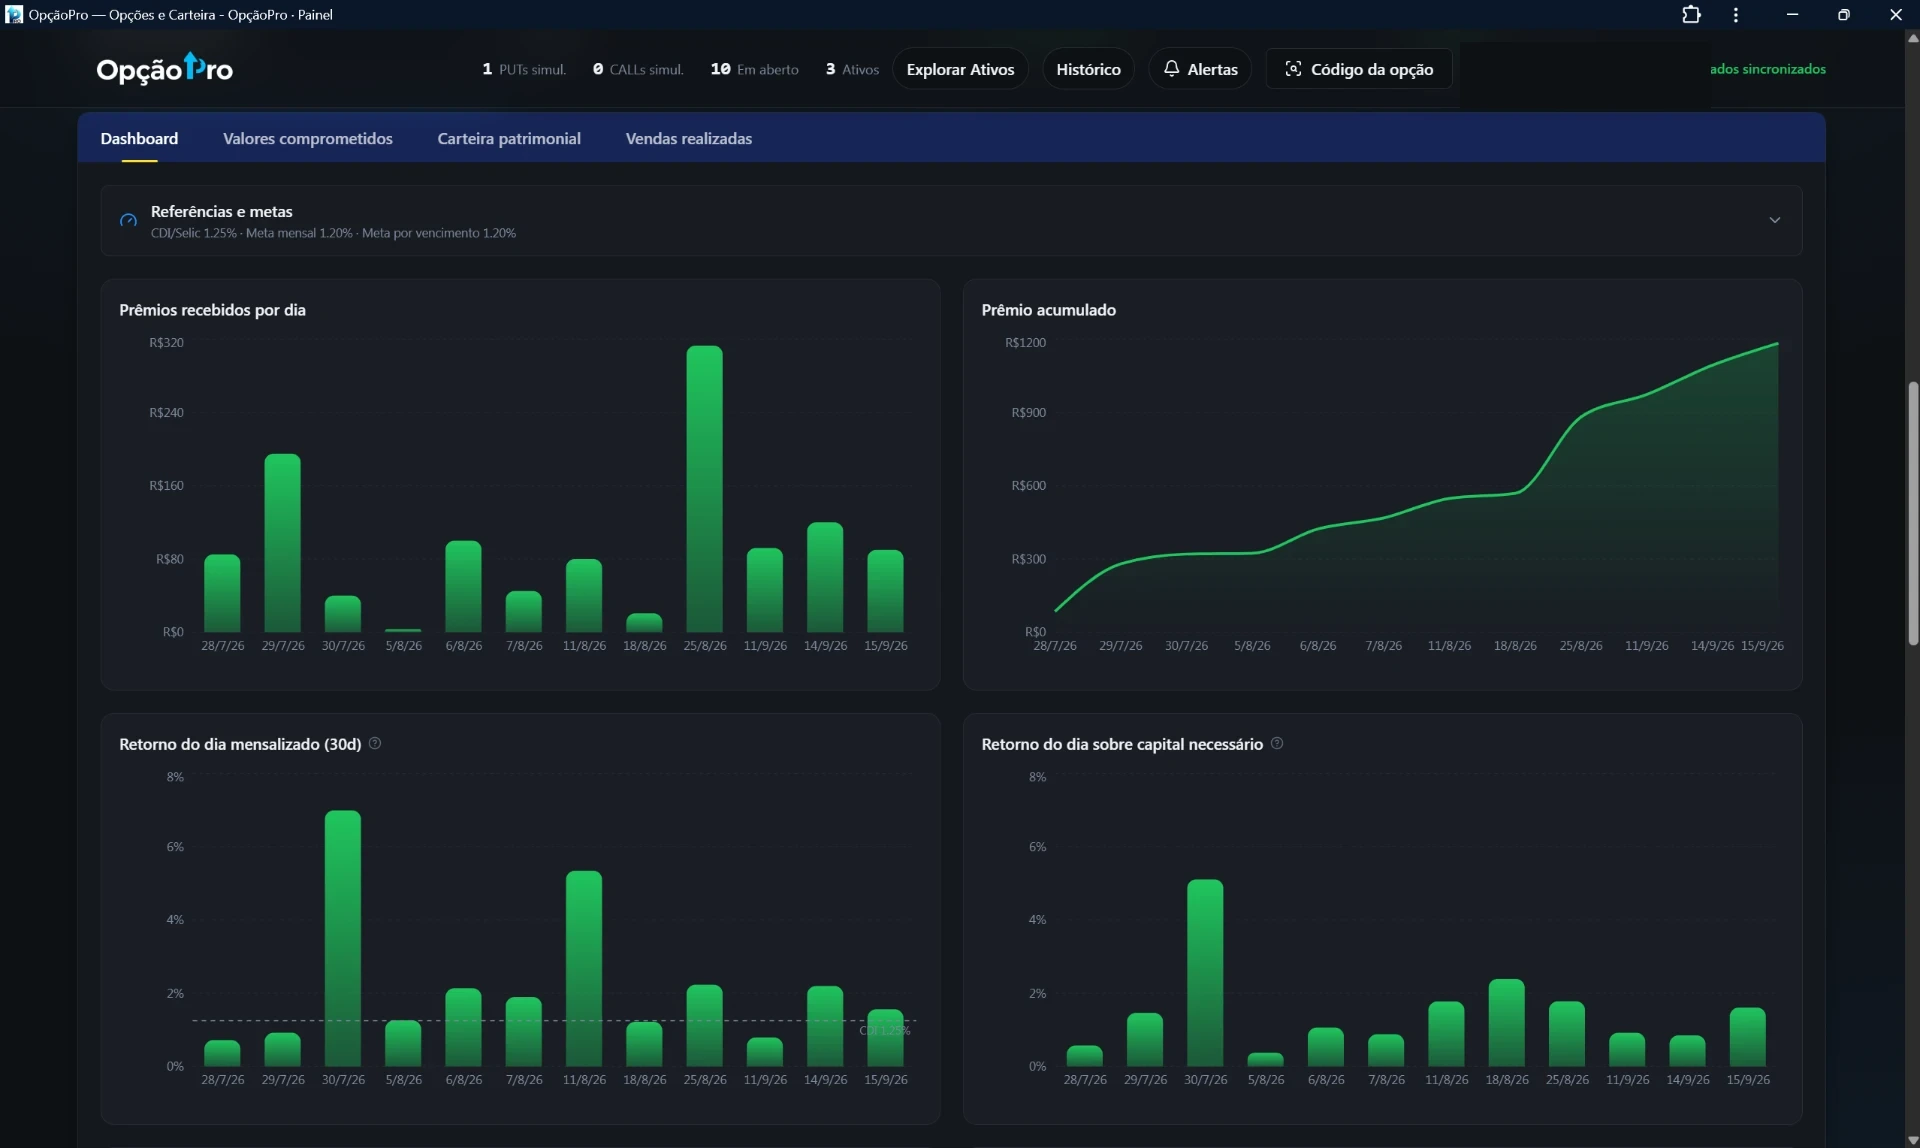The image size is (1920, 1148).
Task: Open the extensions puzzle icon in title bar
Action: (x=1691, y=15)
